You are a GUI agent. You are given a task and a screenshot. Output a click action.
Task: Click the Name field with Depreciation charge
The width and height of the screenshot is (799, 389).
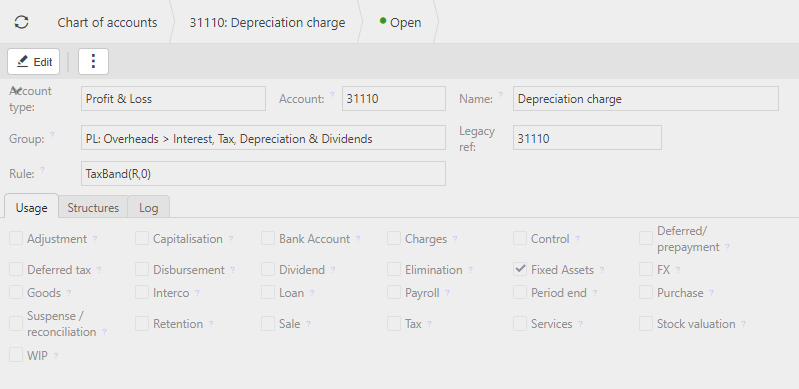pos(646,98)
